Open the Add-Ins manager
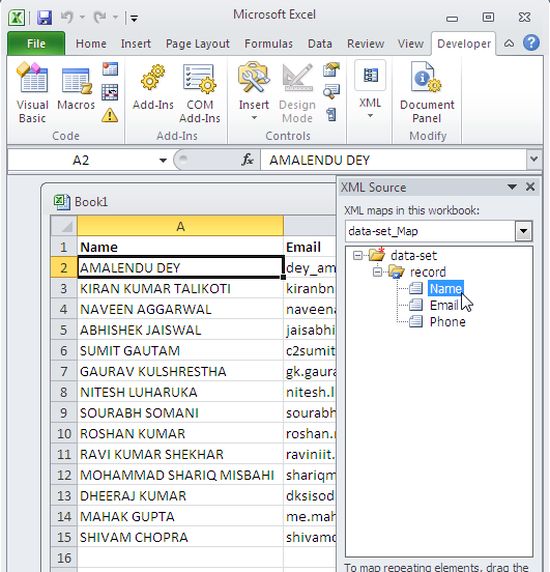Viewport: 550px width, 572px height. pos(153,88)
